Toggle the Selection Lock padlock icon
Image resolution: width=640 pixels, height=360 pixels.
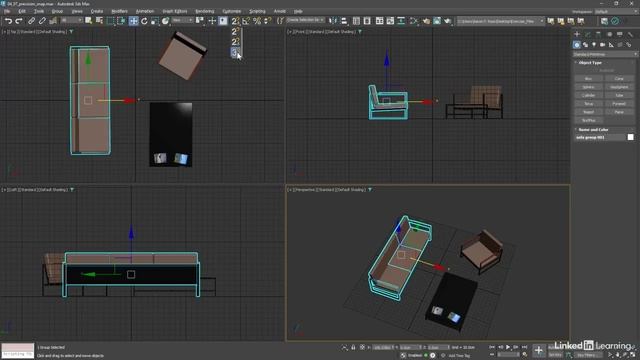(x=353, y=347)
